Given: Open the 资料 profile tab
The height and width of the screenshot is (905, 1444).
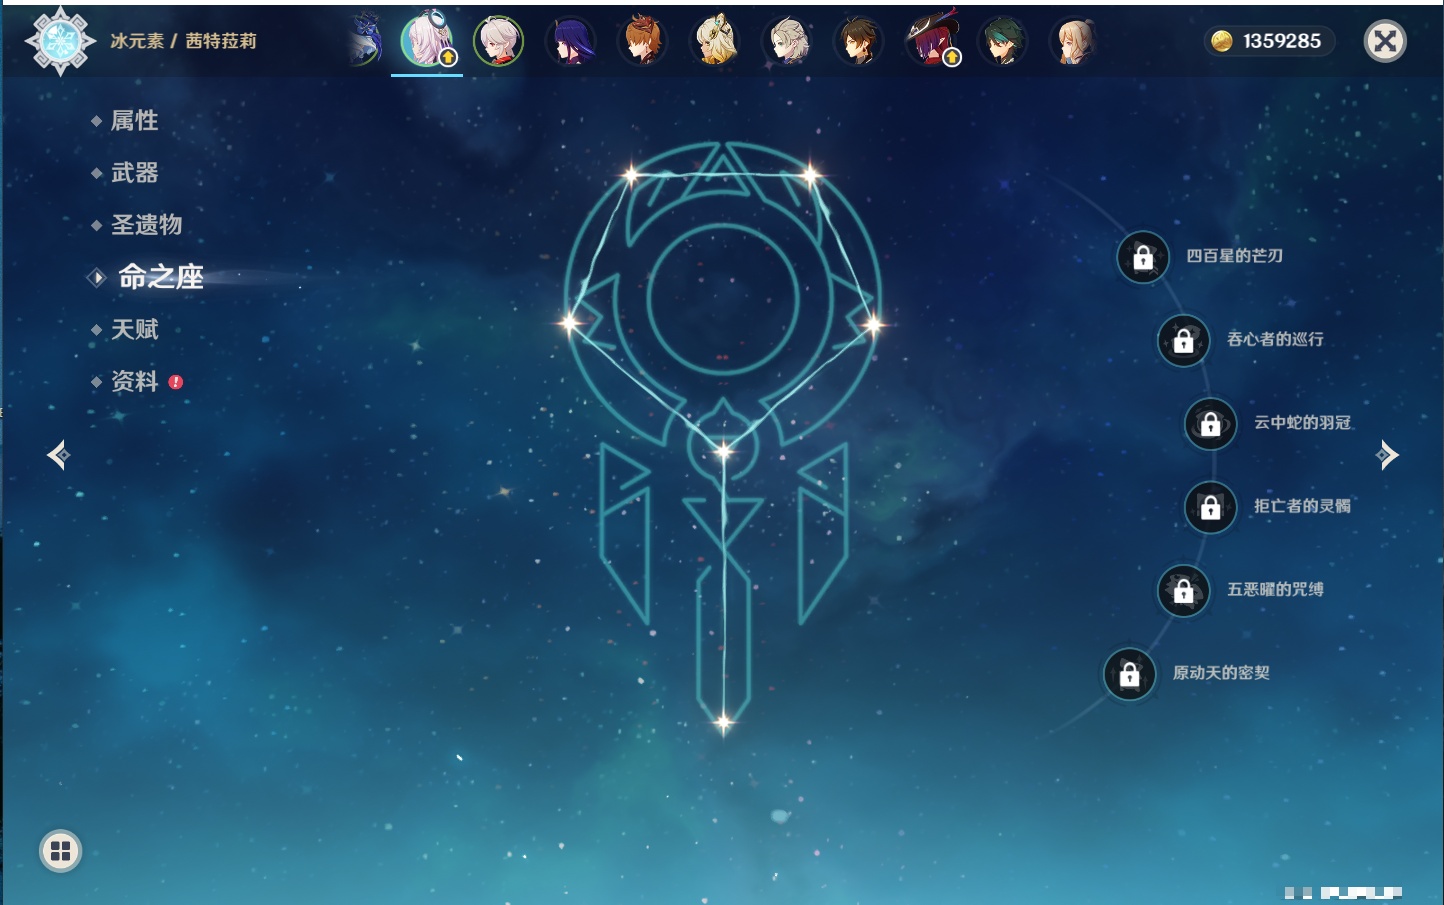Looking at the screenshot, I should click(134, 381).
